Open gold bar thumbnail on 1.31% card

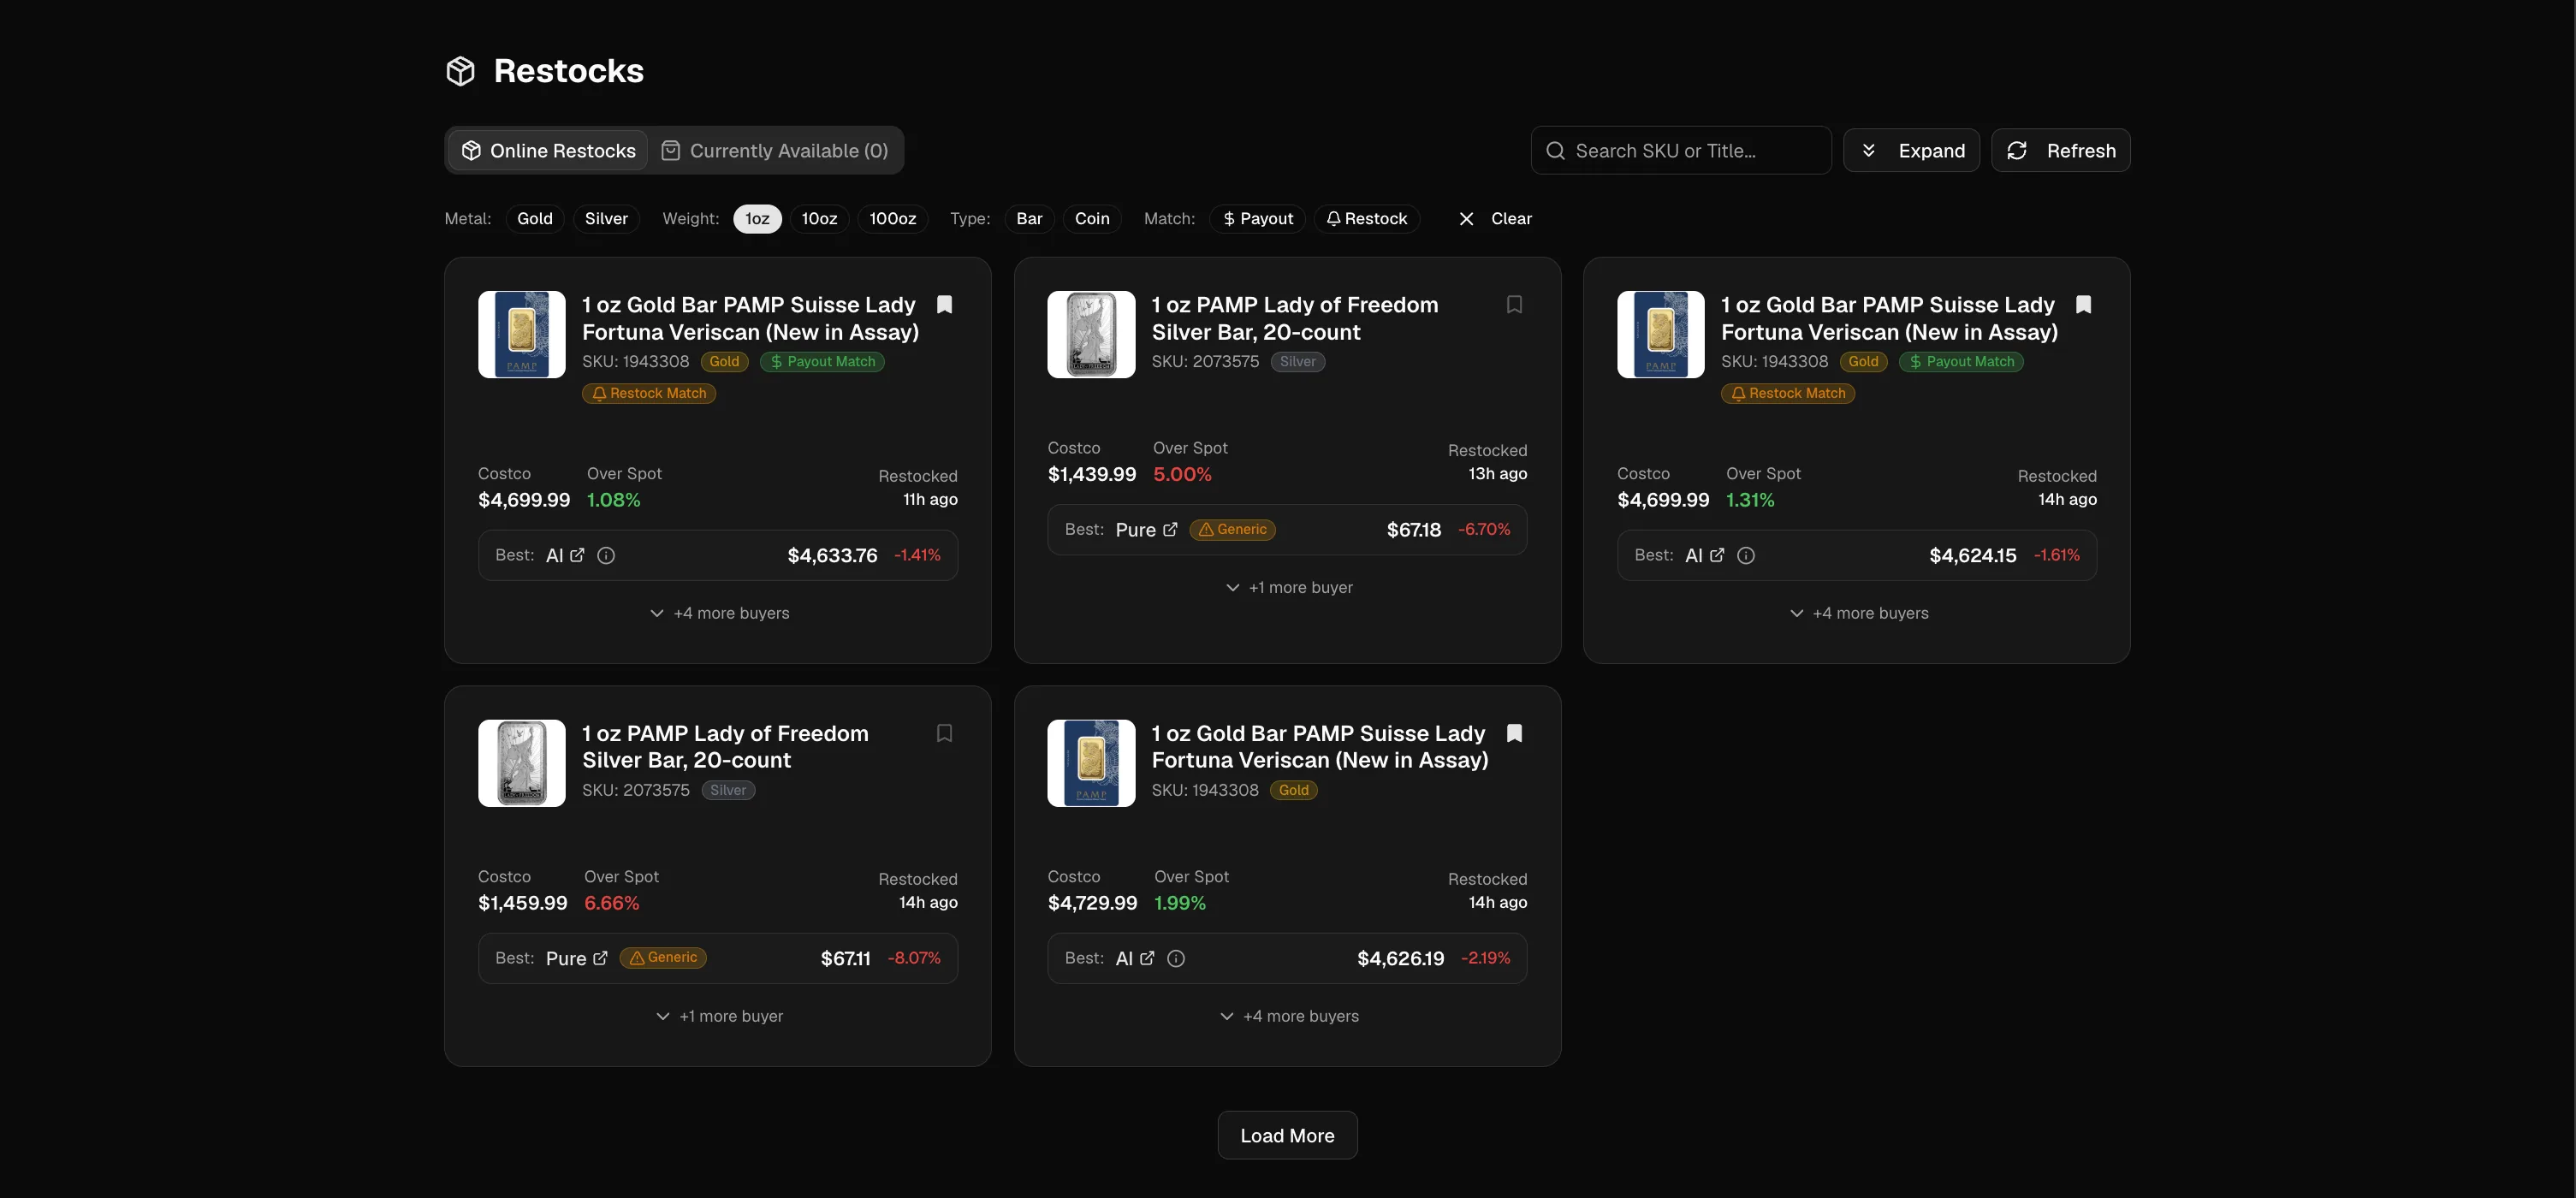[1661, 335]
